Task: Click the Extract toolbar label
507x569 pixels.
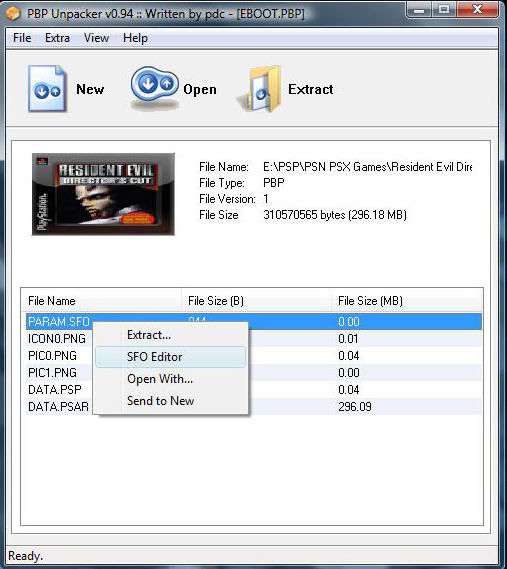Action: click(311, 89)
